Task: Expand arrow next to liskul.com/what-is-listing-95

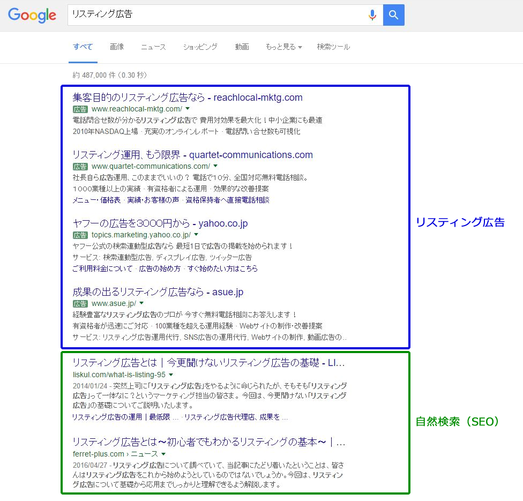Action: pos(171,375)
